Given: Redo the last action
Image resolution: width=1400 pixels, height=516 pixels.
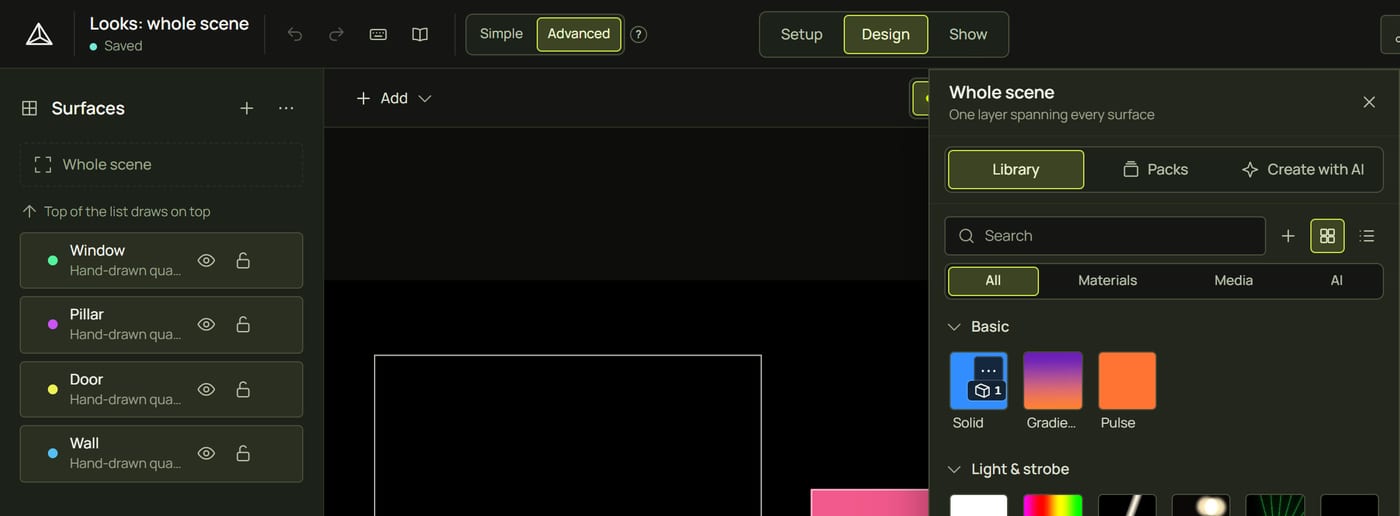Looking at the screenshot, I should coord(336,34).
